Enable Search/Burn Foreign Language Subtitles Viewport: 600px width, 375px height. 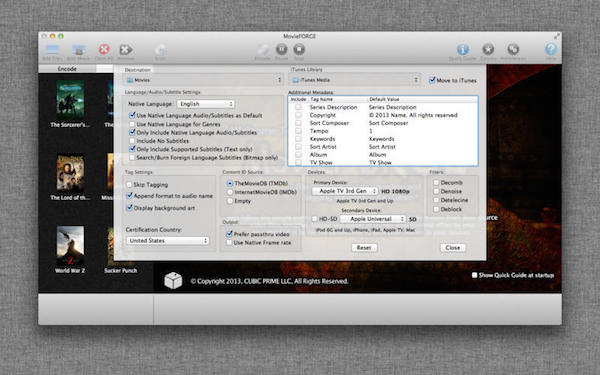coord(132,158)
